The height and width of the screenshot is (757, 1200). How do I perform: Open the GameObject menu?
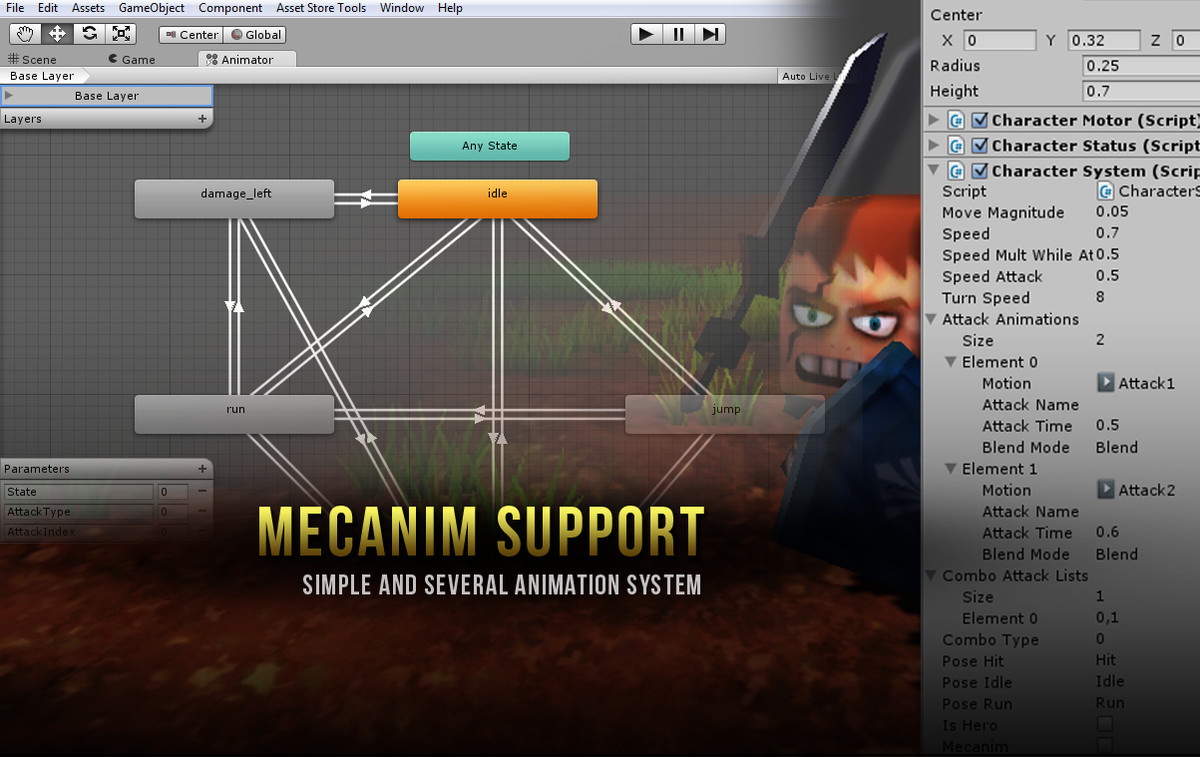152,8
